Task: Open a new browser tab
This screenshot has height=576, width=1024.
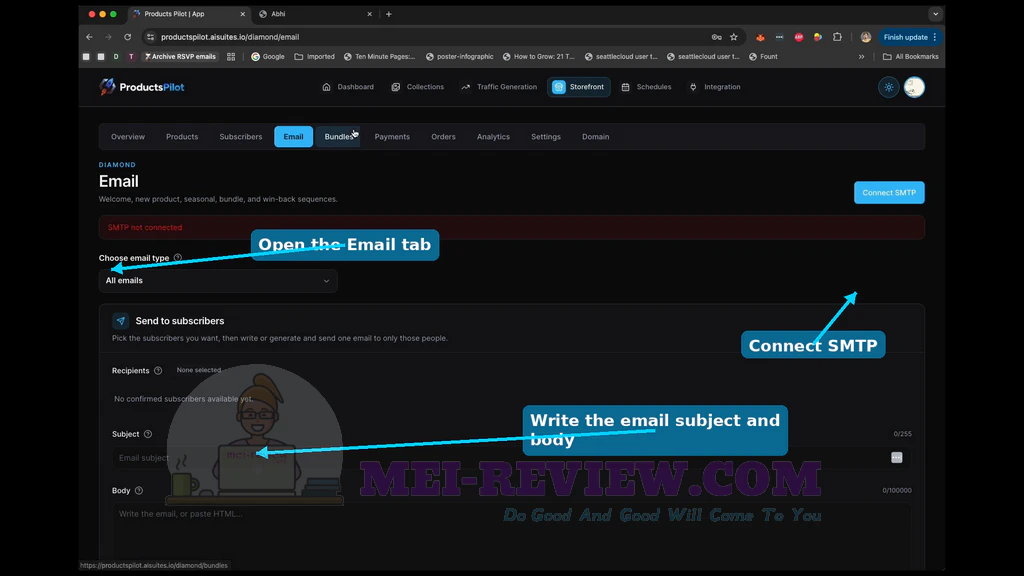Action: click(x=389, y=14)
